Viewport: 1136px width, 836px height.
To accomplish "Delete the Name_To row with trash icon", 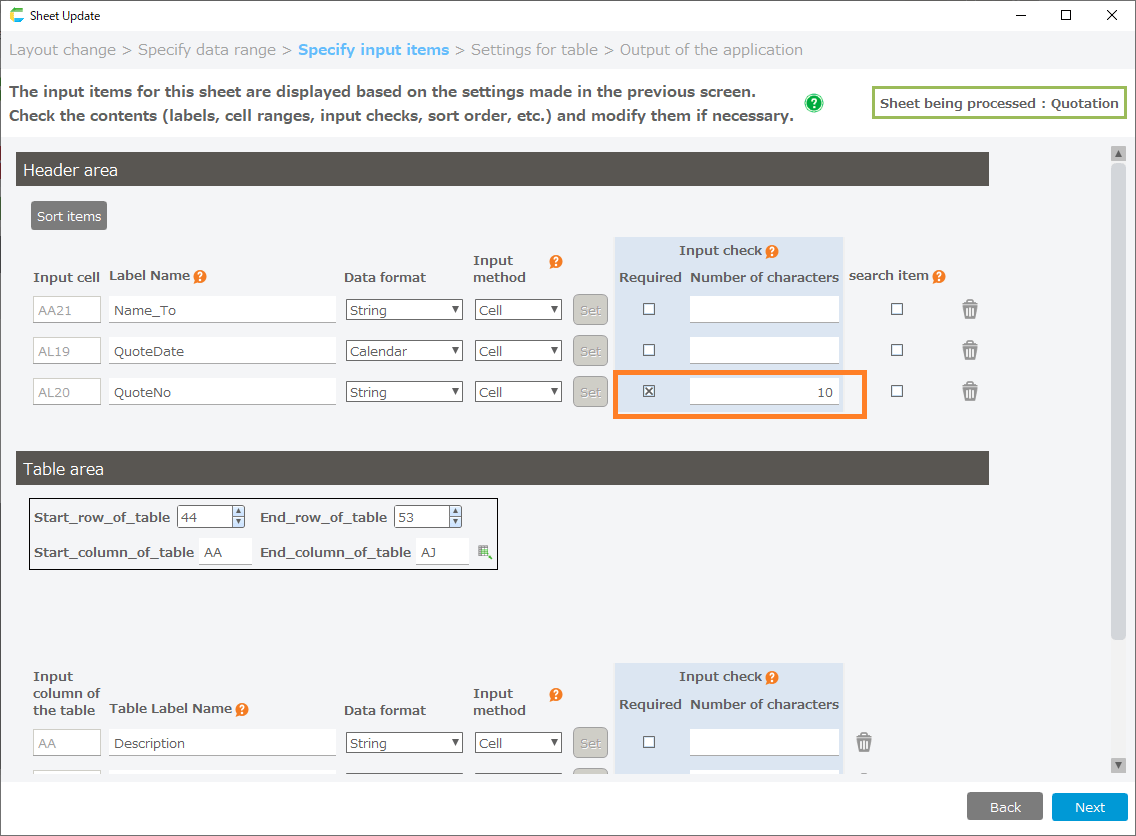I will coord(969,310).
